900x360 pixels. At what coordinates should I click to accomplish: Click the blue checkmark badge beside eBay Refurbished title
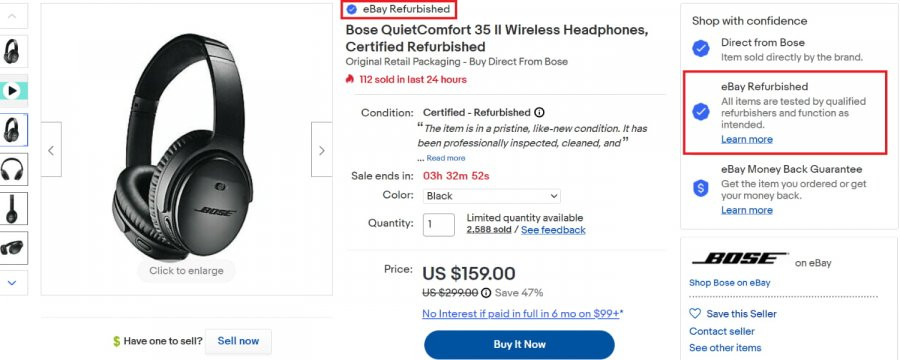click(x=352, y=9)
